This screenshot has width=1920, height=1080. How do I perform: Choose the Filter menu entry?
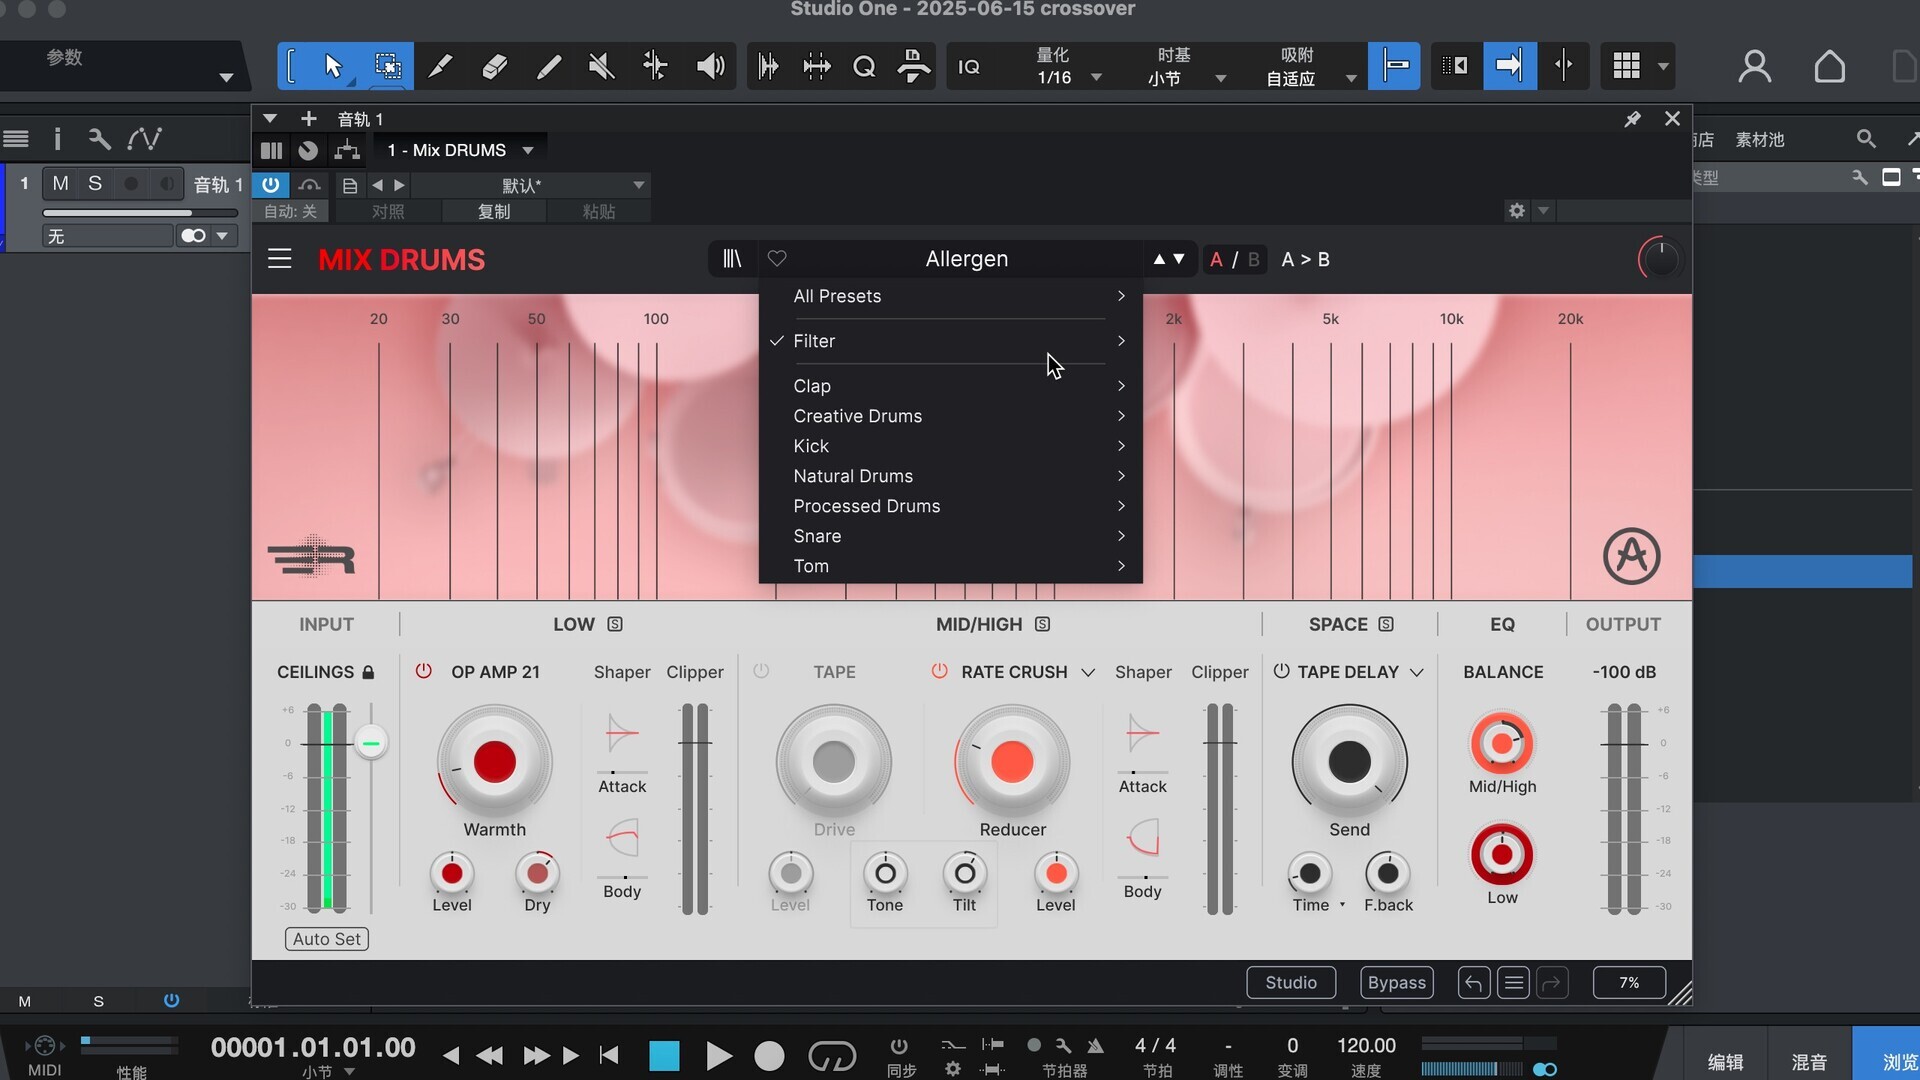coord(951,341)
